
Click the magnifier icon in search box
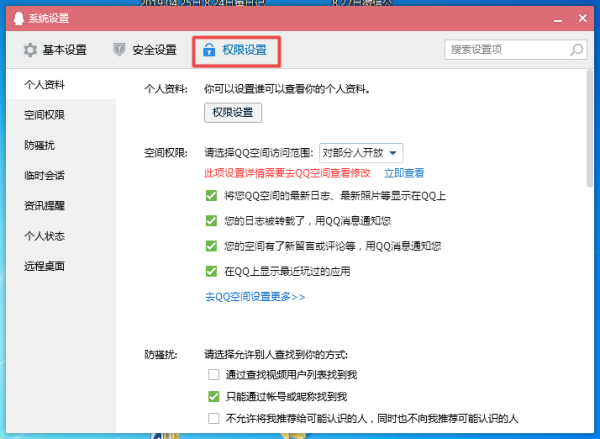[576, 50]
